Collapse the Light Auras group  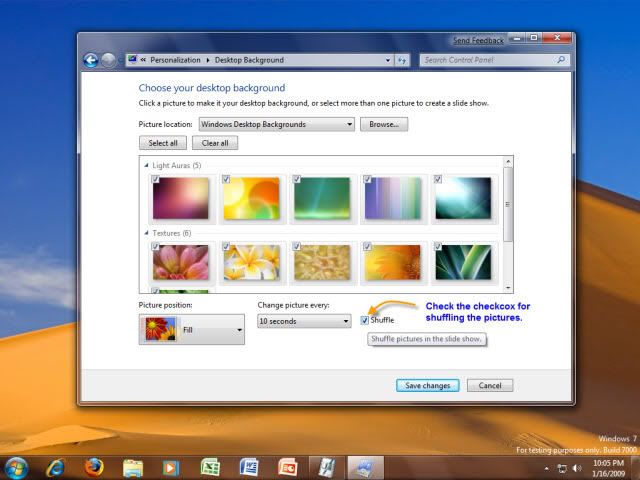click(x=149, y=165)
